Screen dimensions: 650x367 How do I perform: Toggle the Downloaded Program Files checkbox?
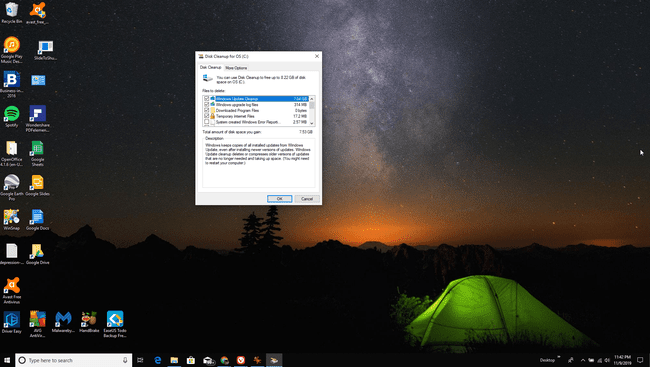pos(206,110)
